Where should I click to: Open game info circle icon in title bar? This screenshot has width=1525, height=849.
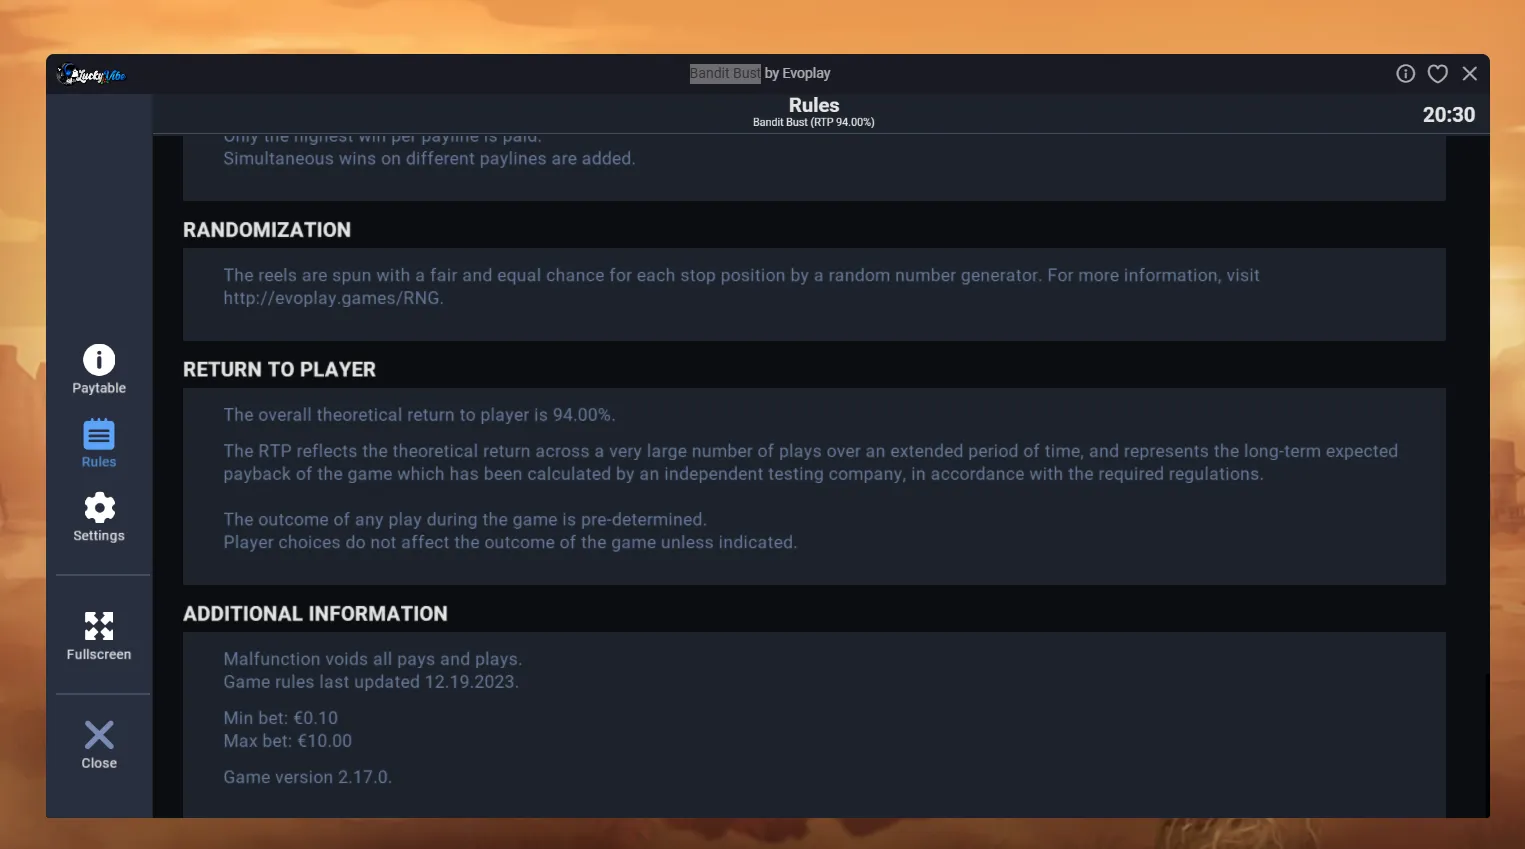point(1405,73)
